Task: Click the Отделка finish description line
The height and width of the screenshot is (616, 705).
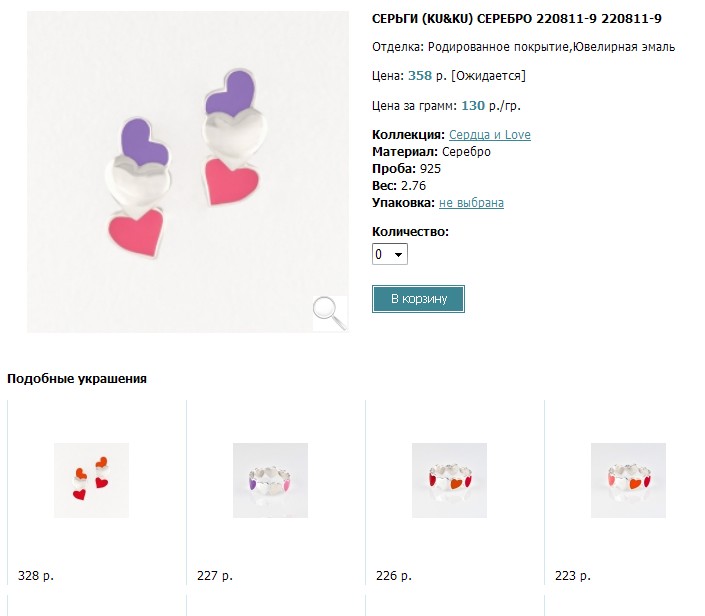Action: [x=523, y=47]
